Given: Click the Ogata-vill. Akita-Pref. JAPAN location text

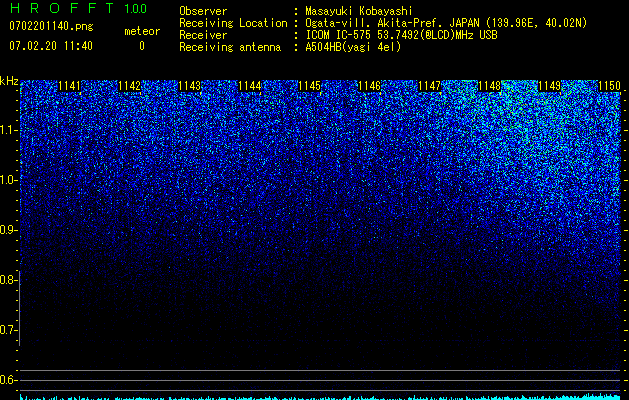Looking at the screenshot, I should tap(446, 23).
